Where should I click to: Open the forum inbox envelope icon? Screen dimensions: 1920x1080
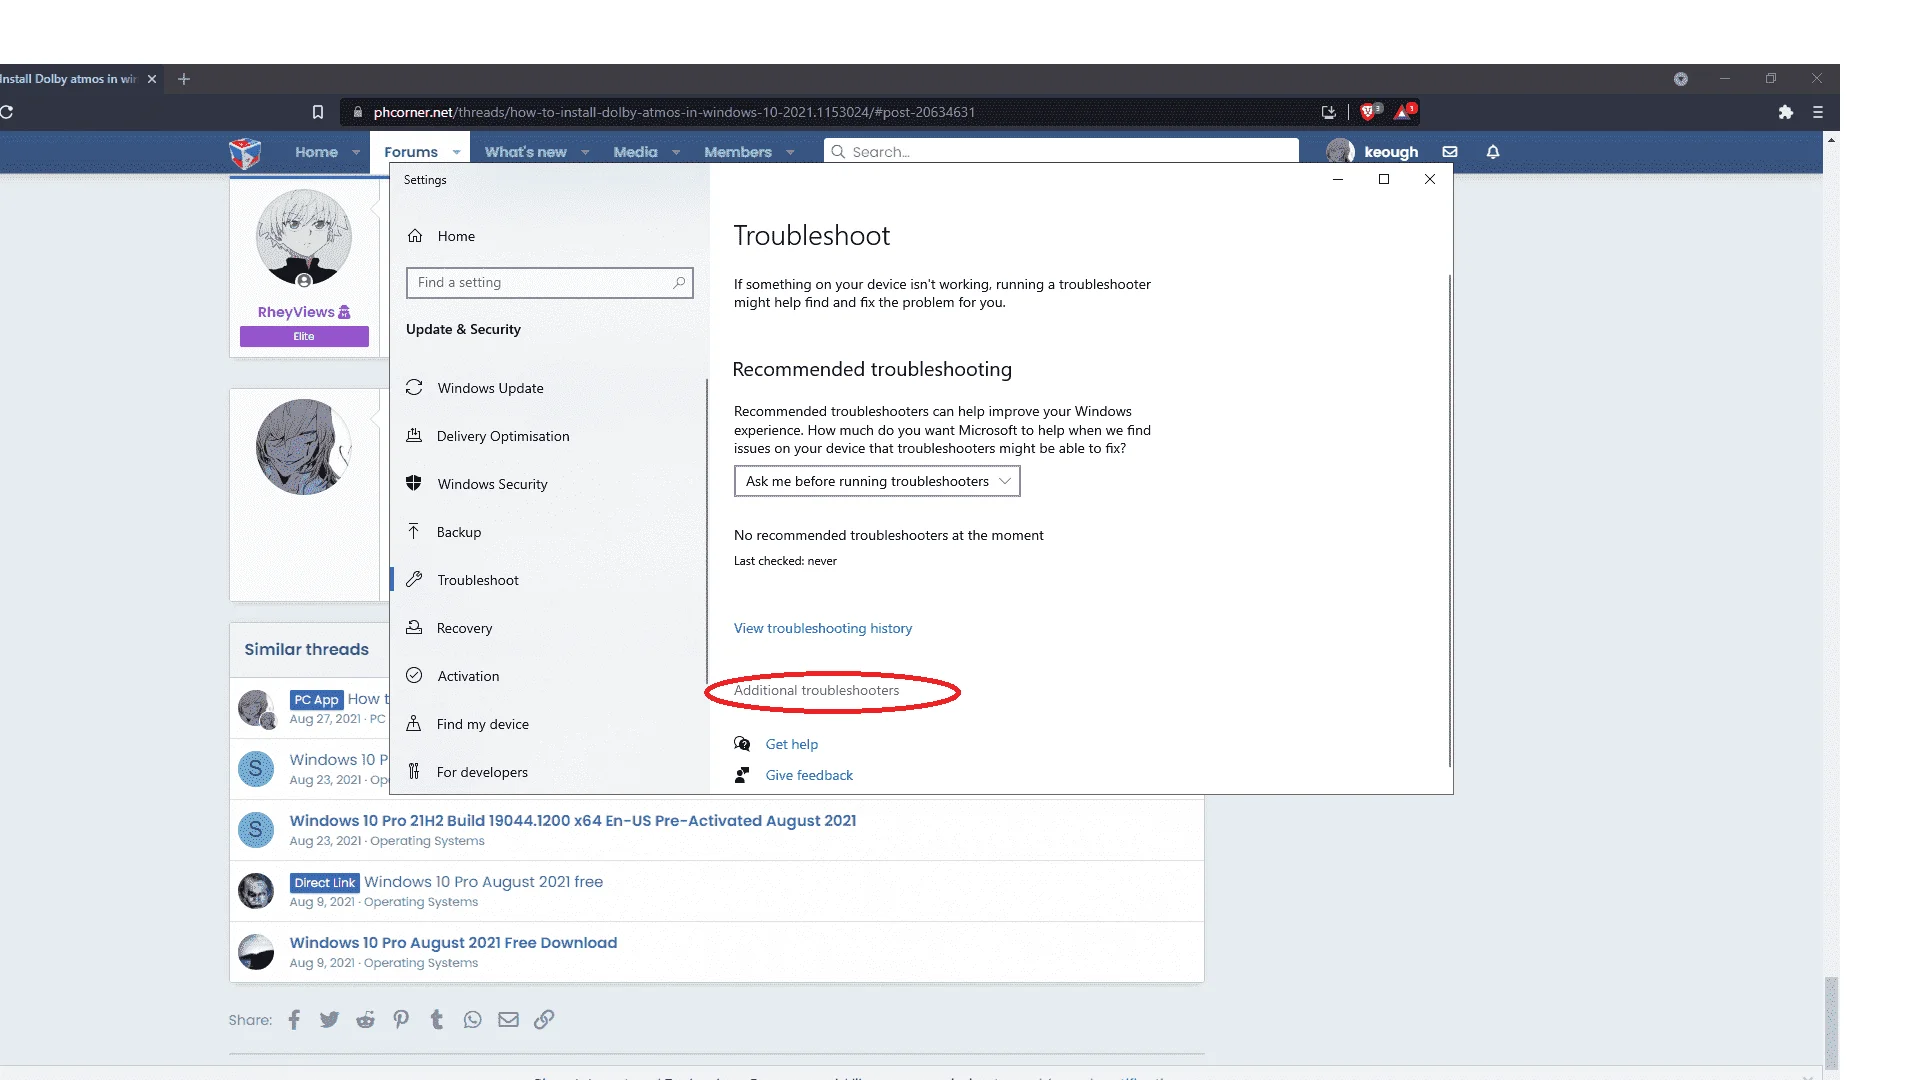click(x=1450, y=152)
